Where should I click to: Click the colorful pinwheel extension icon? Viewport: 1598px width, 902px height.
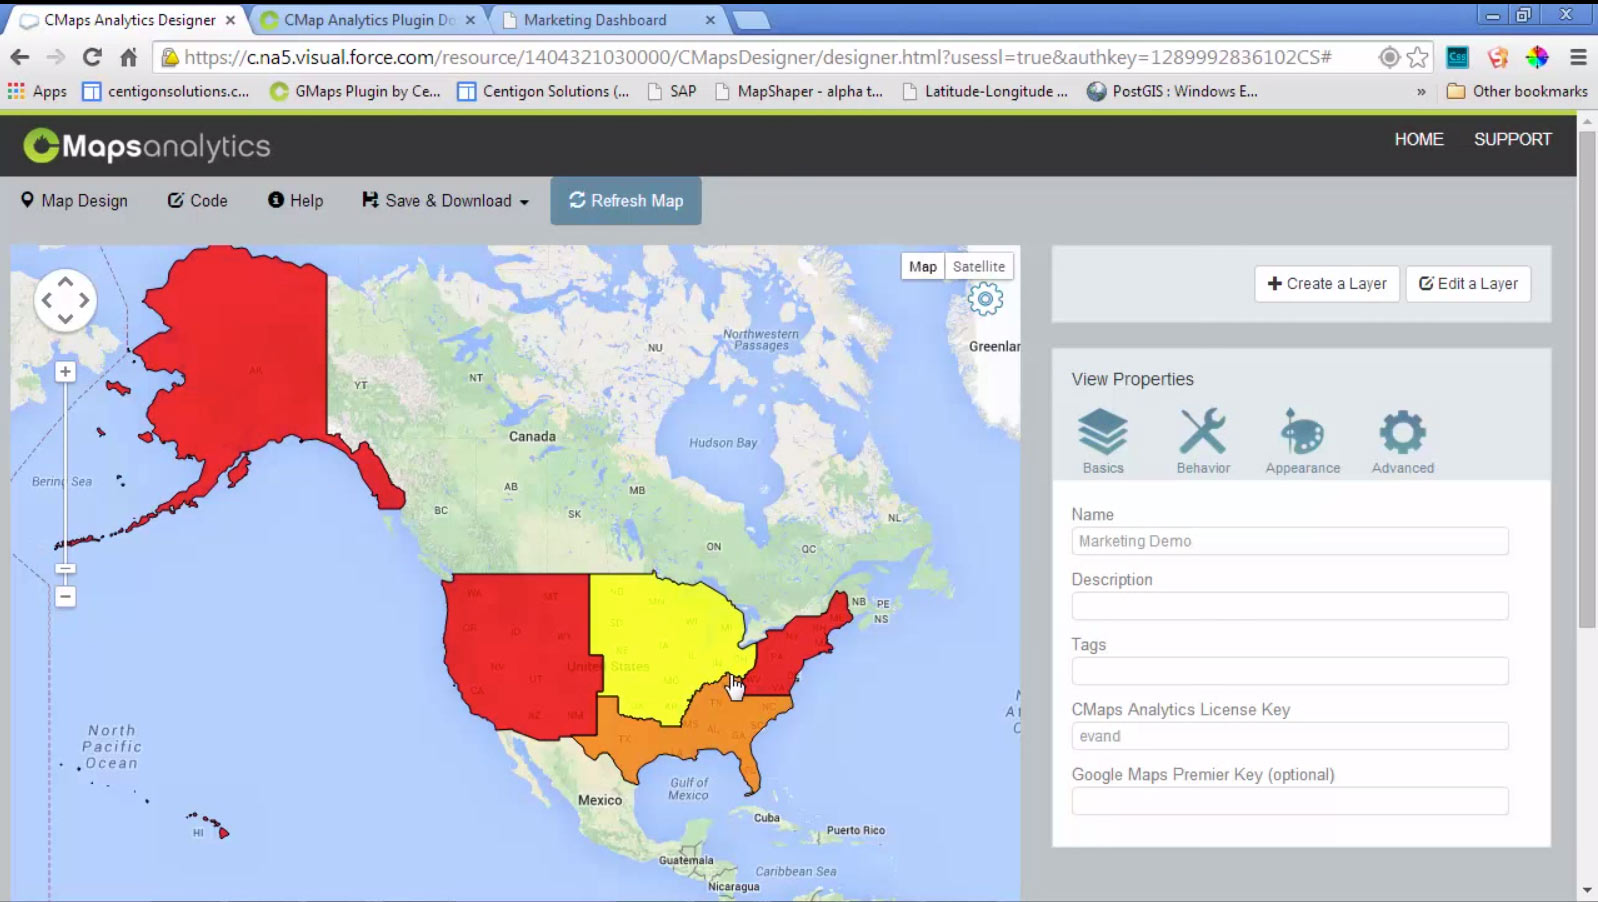click(1537, 57)
